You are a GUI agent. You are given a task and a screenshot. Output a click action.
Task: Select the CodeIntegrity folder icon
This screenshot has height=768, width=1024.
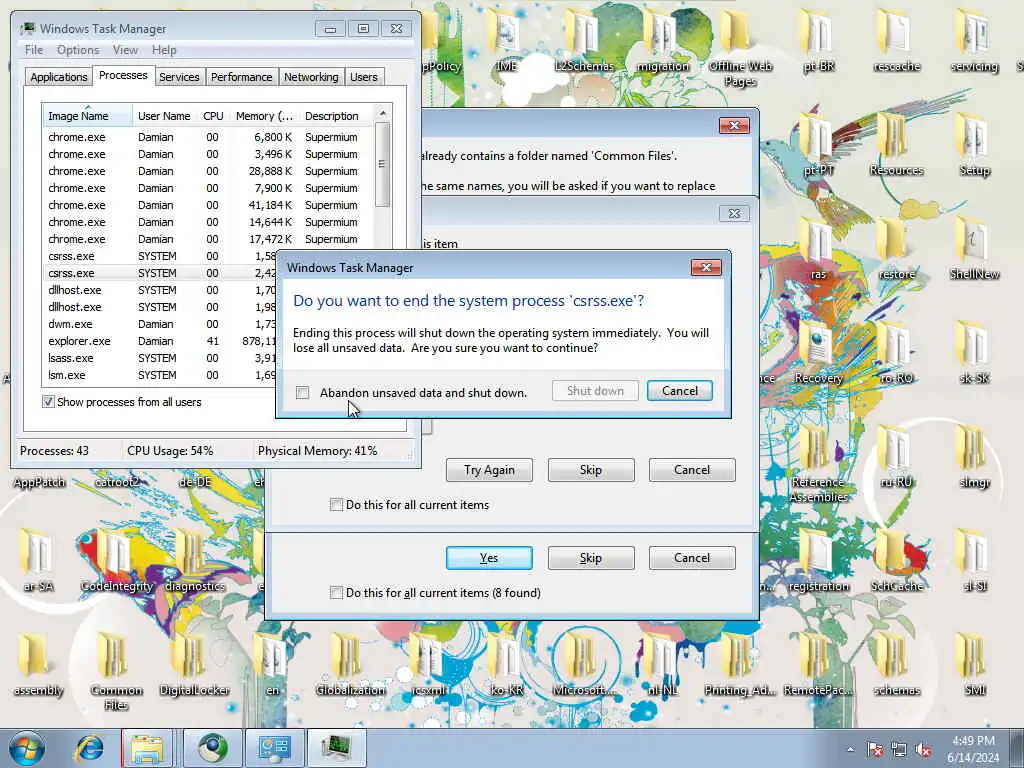pos(116,560)
